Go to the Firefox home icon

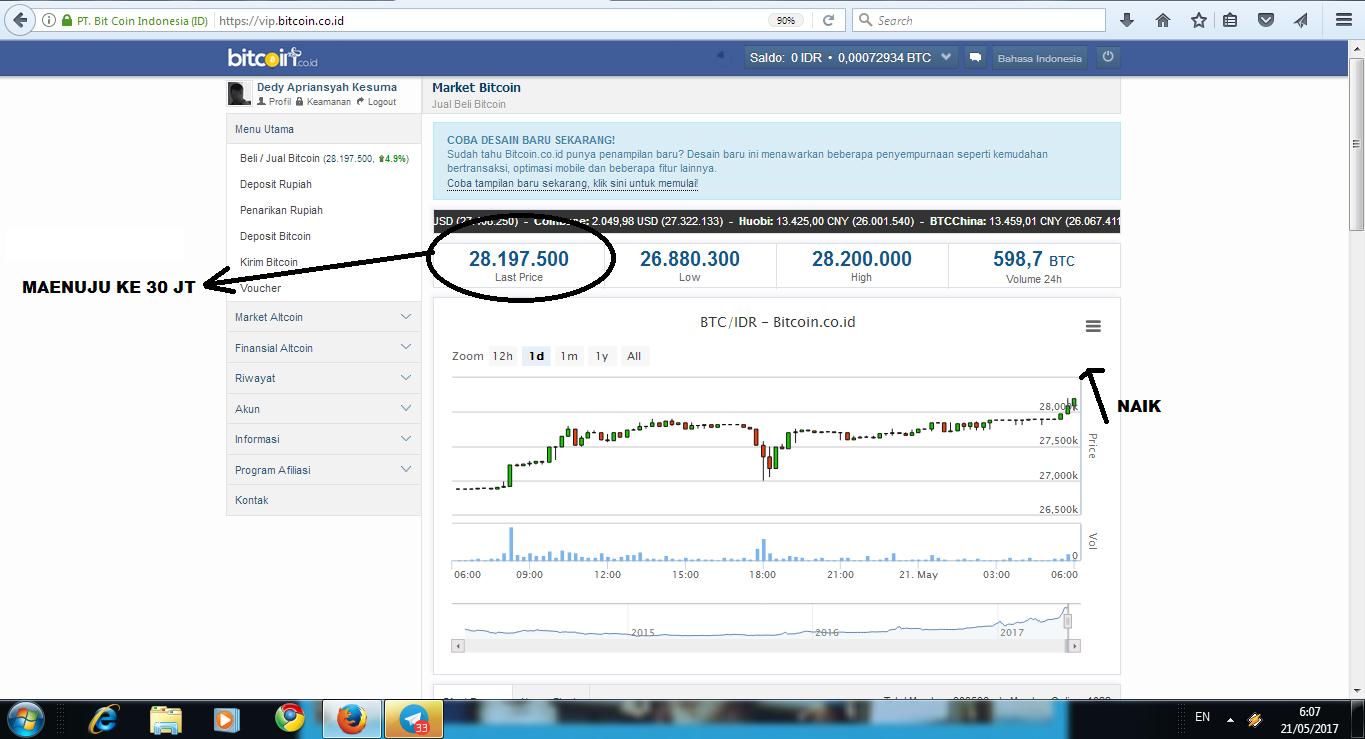click(1162, 20)
